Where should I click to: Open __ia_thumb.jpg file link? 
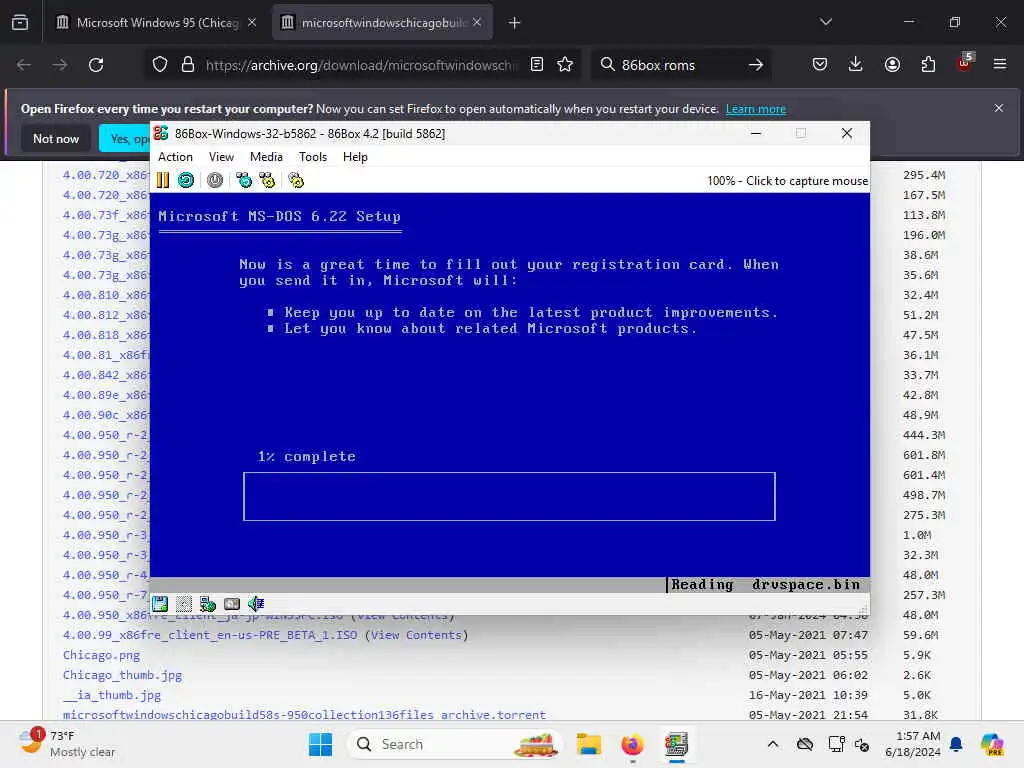pyautogui.click(x=112, y=695)
